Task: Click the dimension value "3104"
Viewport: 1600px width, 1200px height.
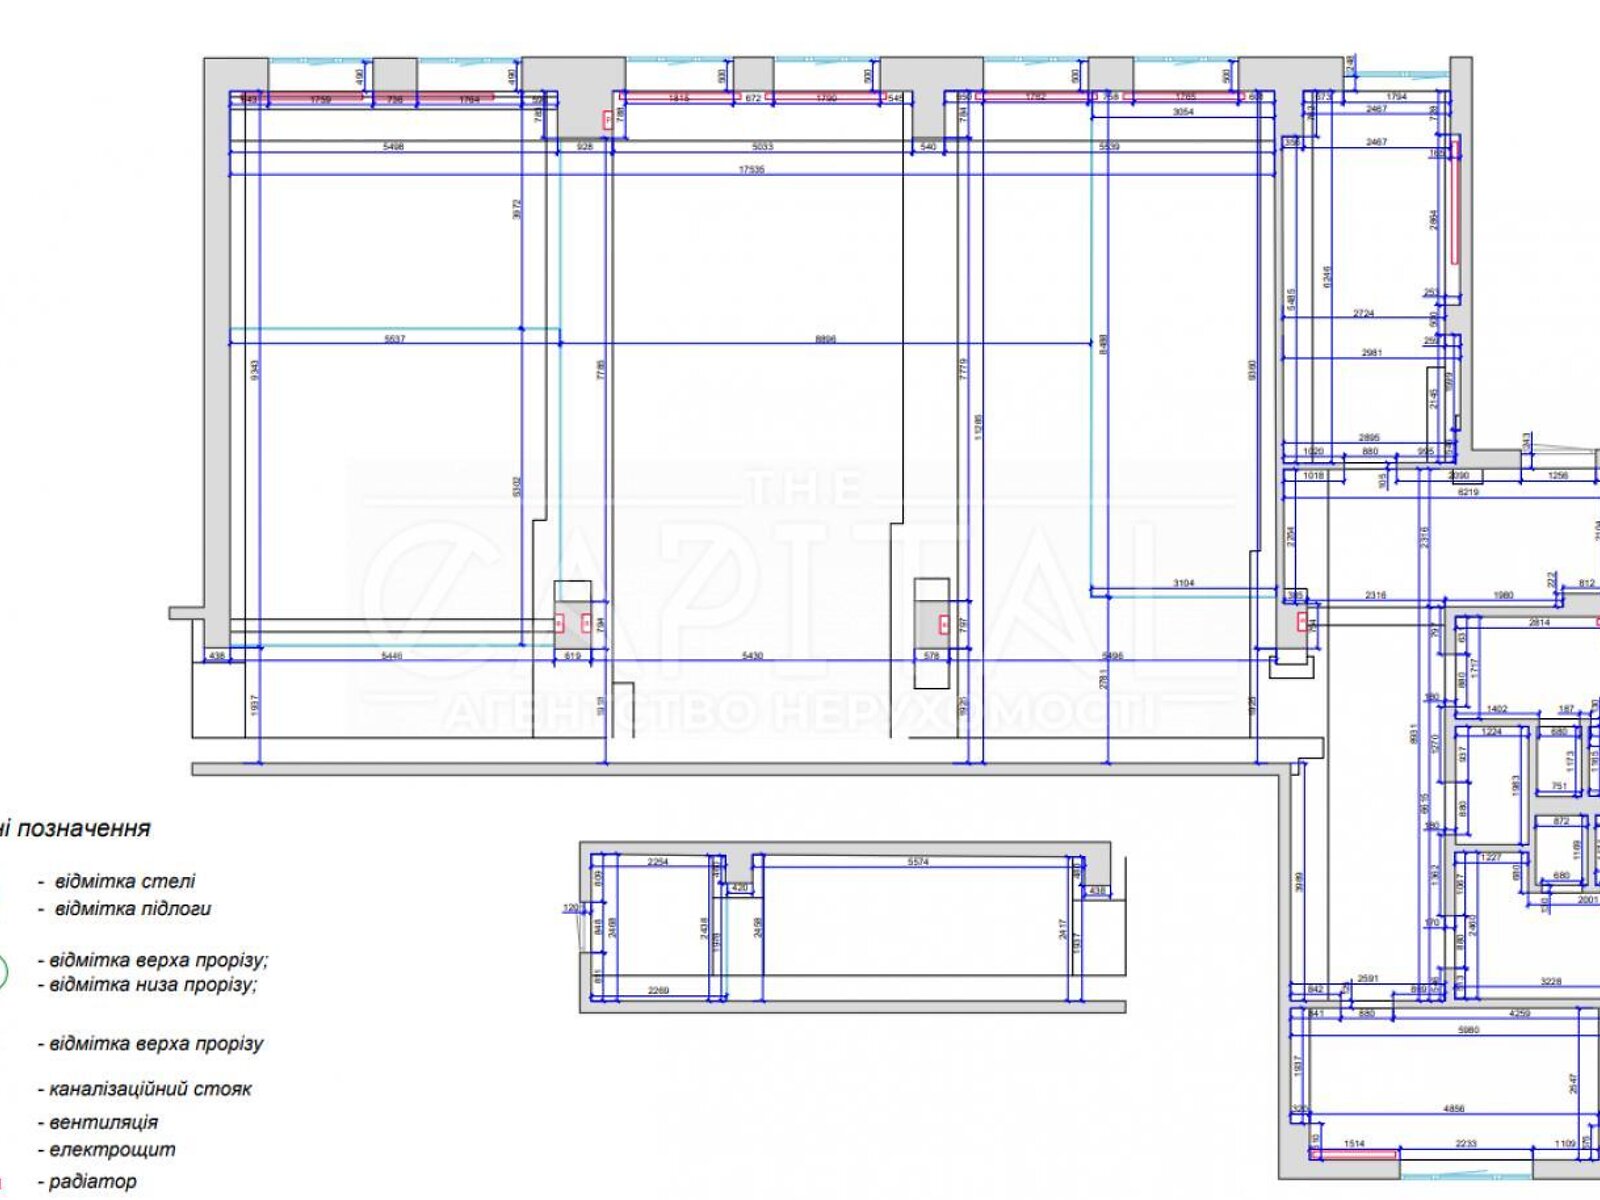Action: (x=1184, y=584)
